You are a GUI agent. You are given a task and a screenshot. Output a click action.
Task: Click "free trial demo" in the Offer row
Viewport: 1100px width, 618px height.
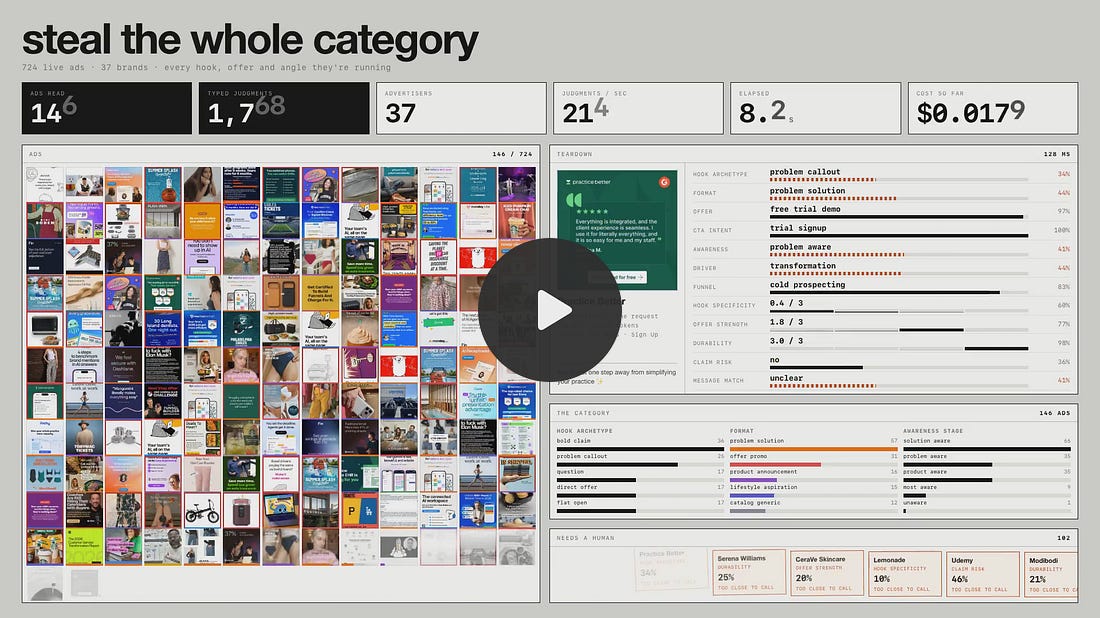[805, 209]
